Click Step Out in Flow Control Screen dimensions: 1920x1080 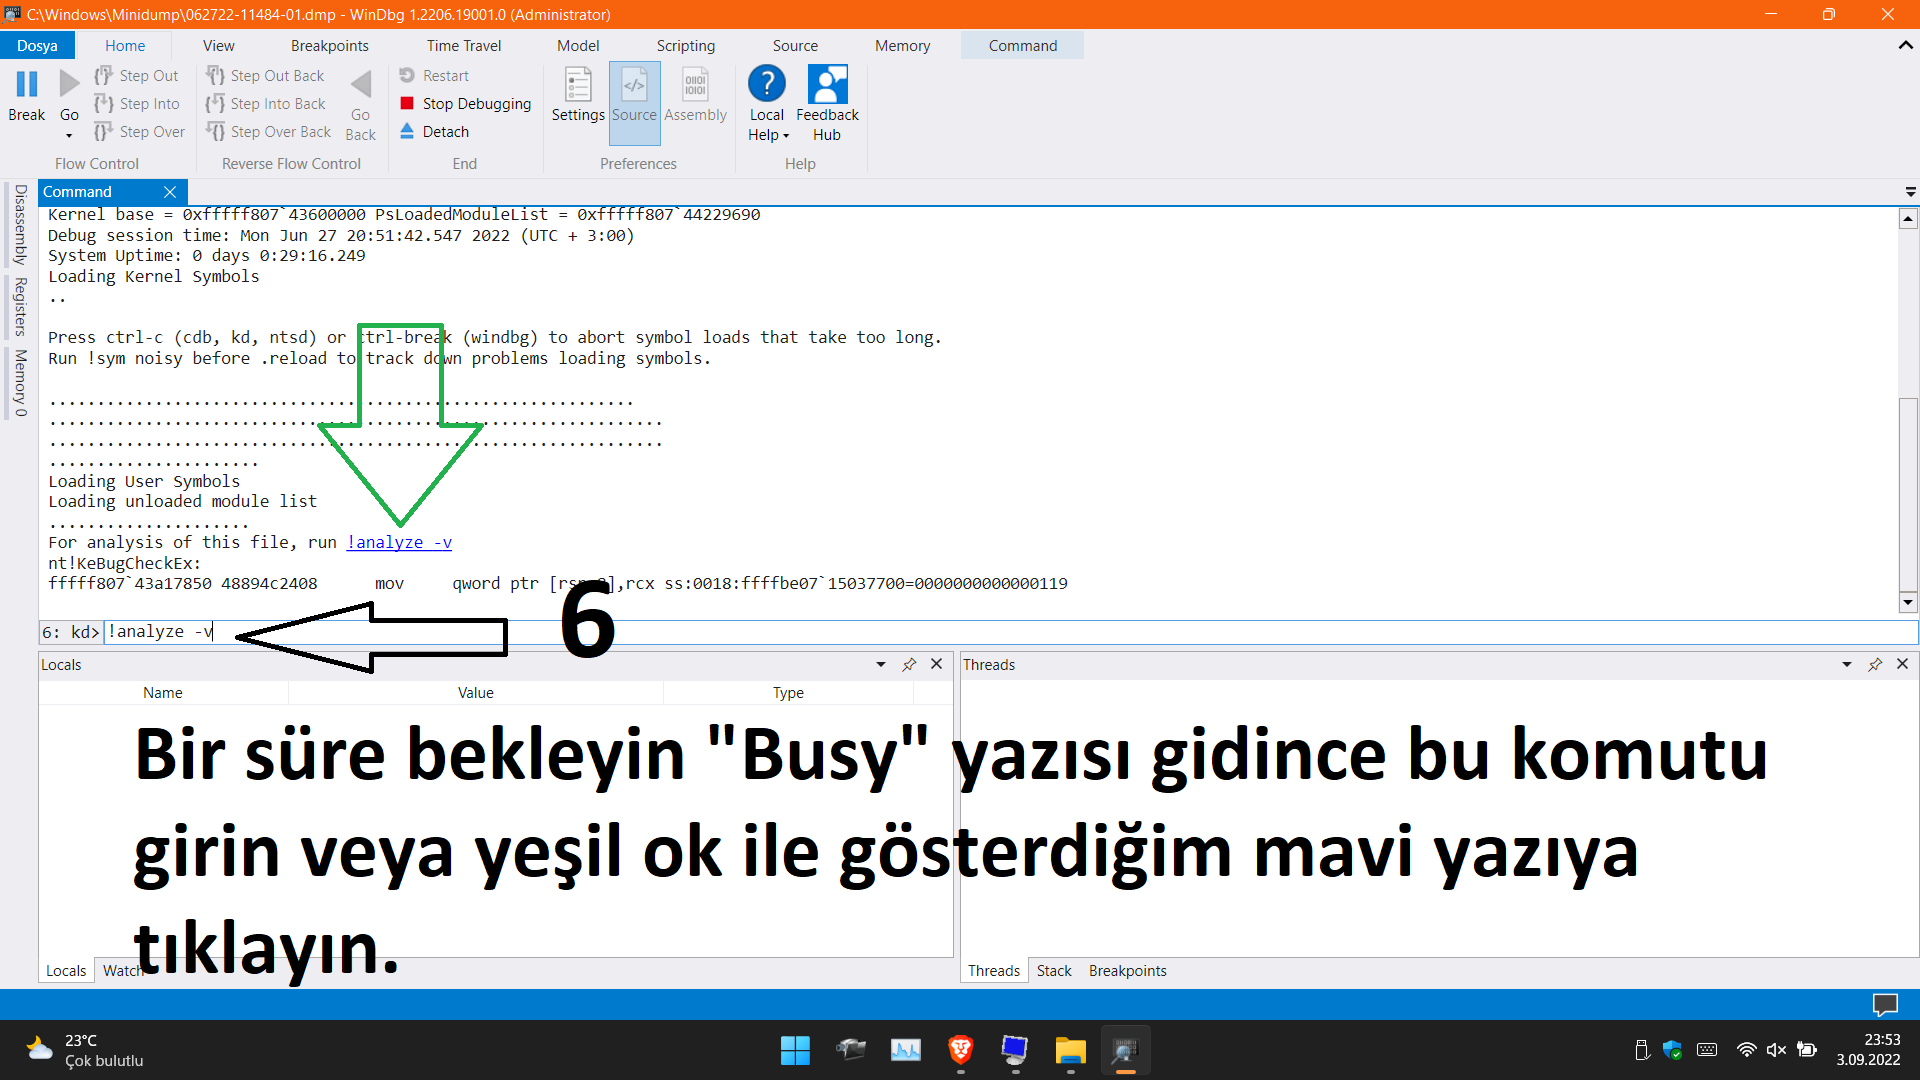click(136, 76)
